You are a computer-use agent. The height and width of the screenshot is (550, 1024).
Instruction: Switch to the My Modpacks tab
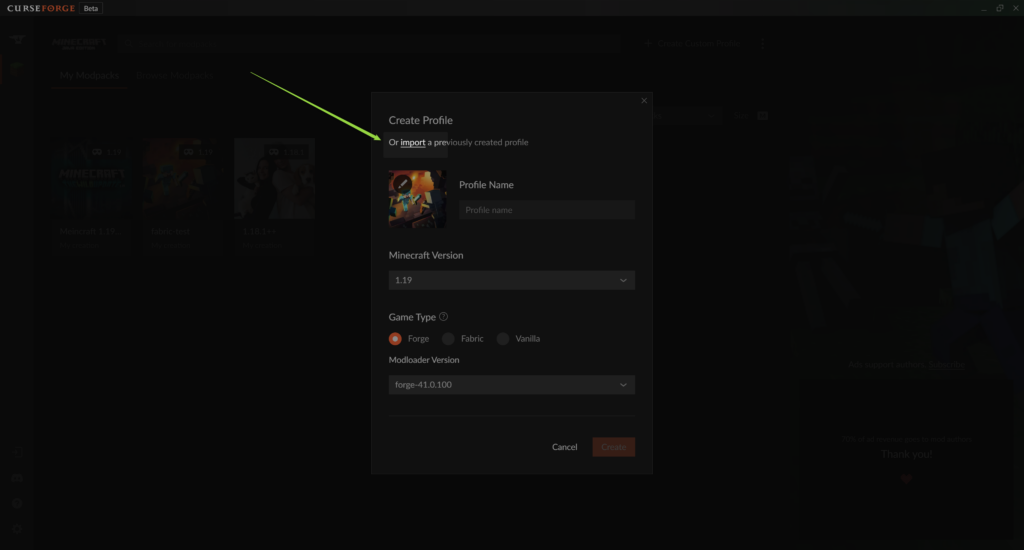(89, 75)
